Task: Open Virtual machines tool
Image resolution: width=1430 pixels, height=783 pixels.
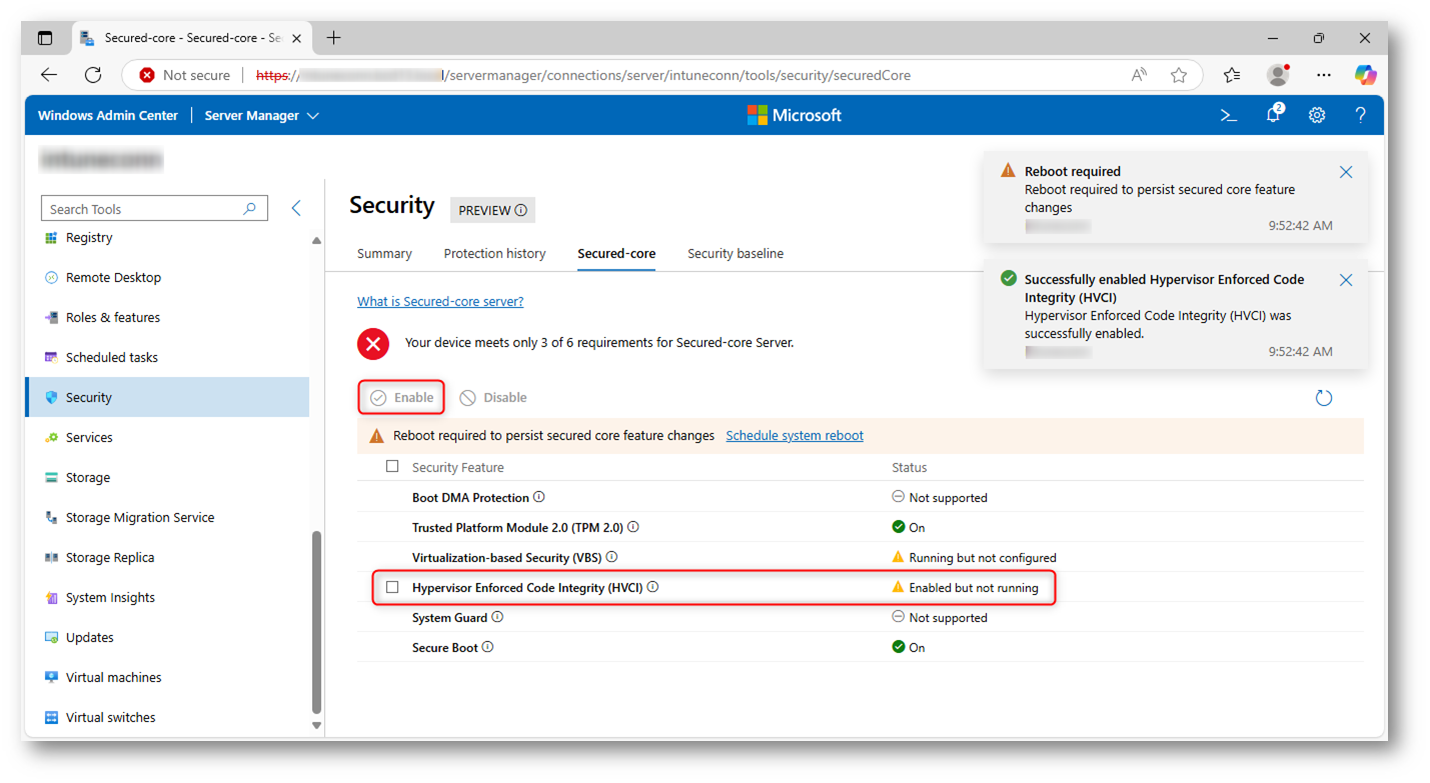Action: [x=167, y=677]
